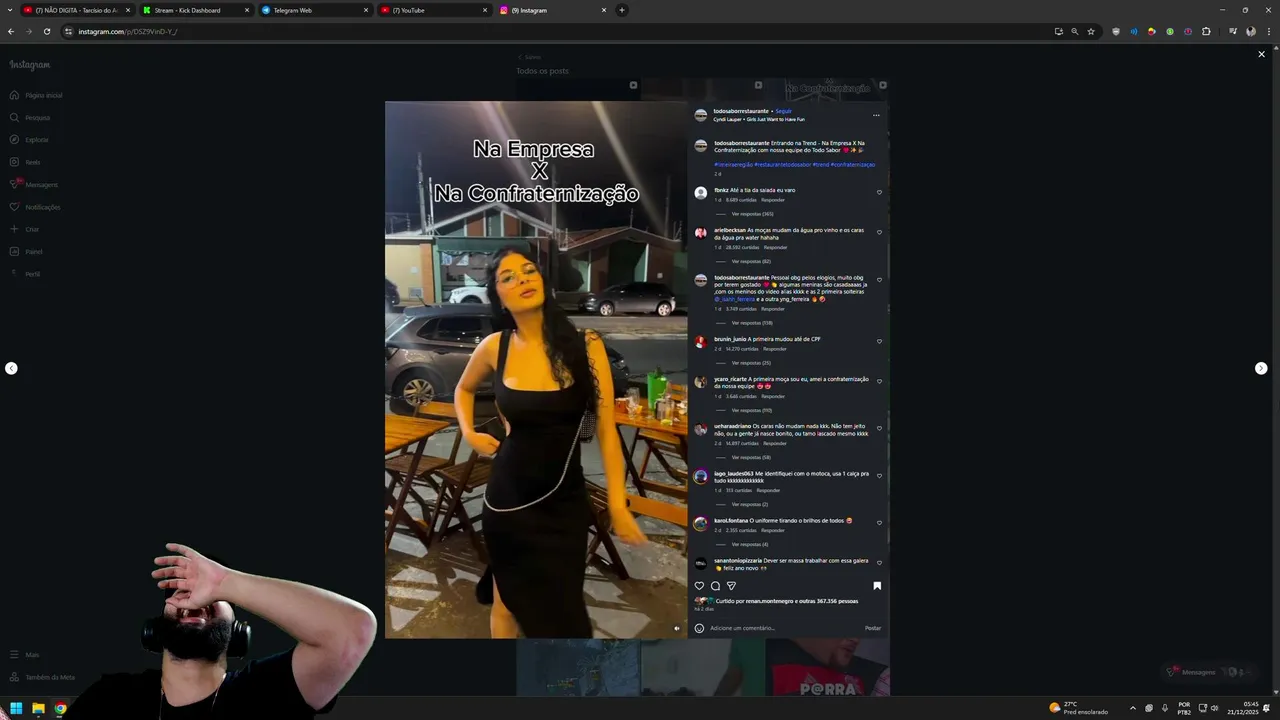This screenshot has height=720, width=1280.
Task: Go back in browser history
Action: click(11, 31)
